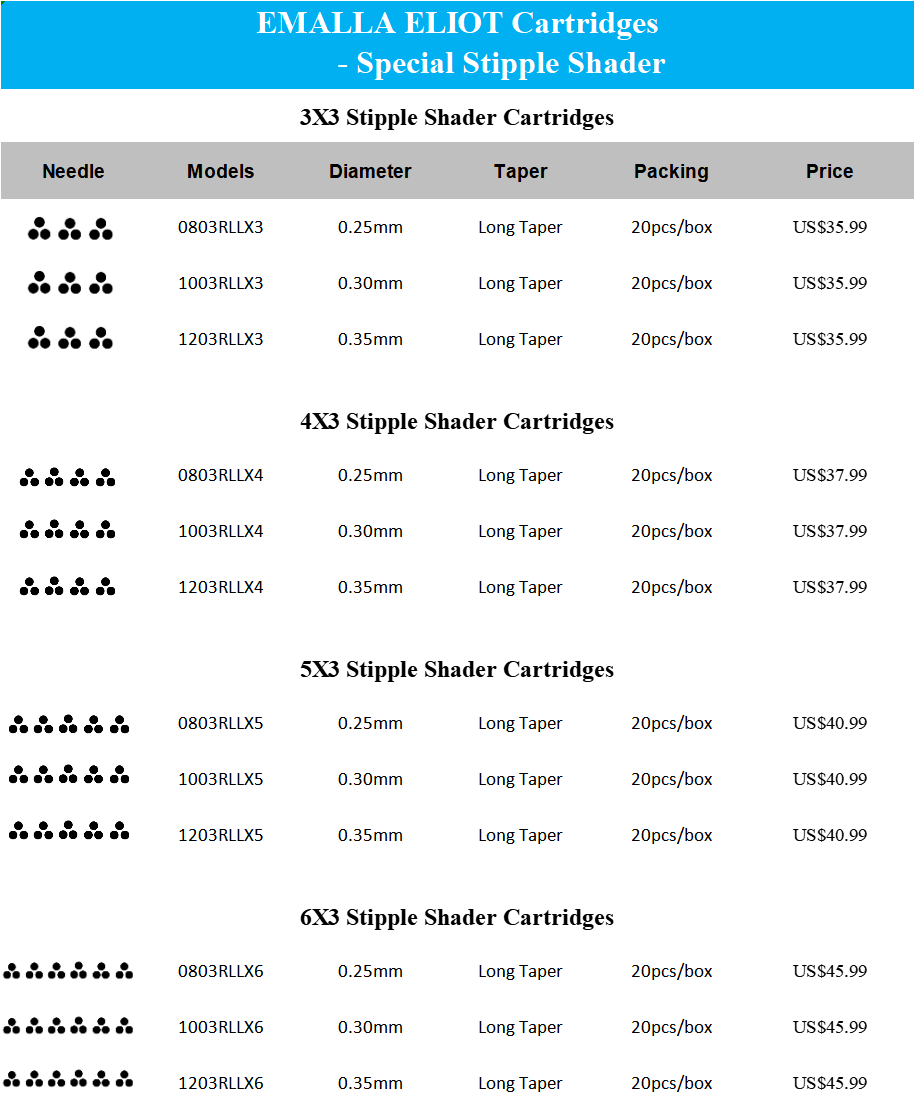Click the US$40.99 price for 1003RLLX5

(x=830, y=779)
